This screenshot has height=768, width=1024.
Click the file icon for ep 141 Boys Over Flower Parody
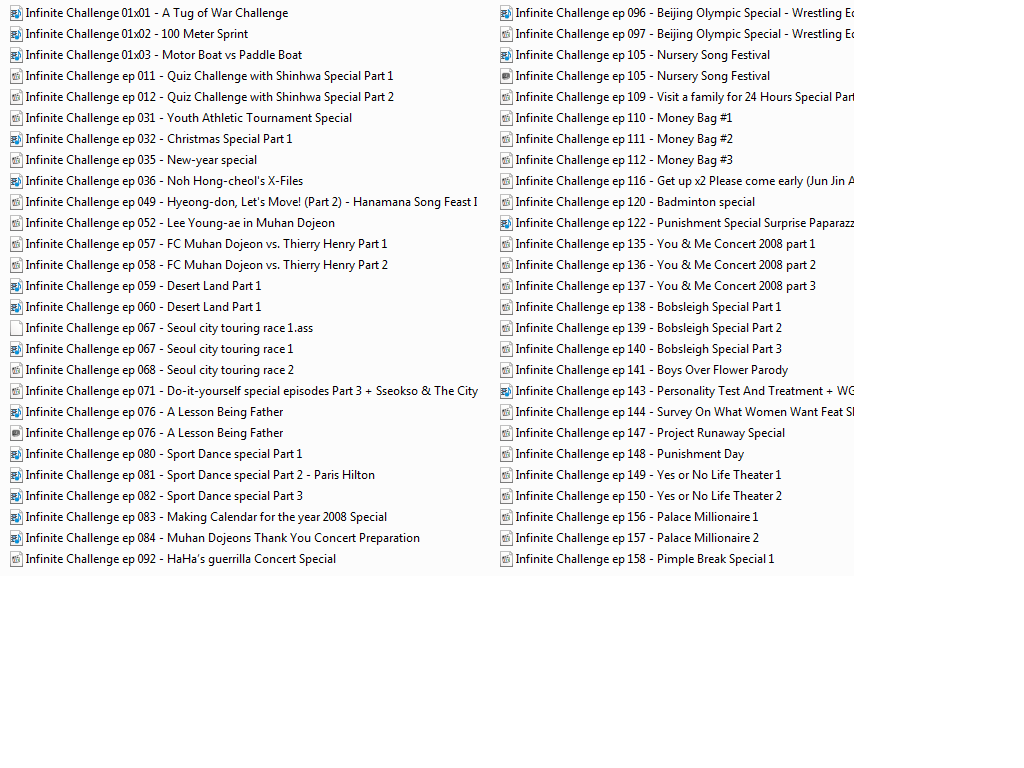[x=506, y=370]
